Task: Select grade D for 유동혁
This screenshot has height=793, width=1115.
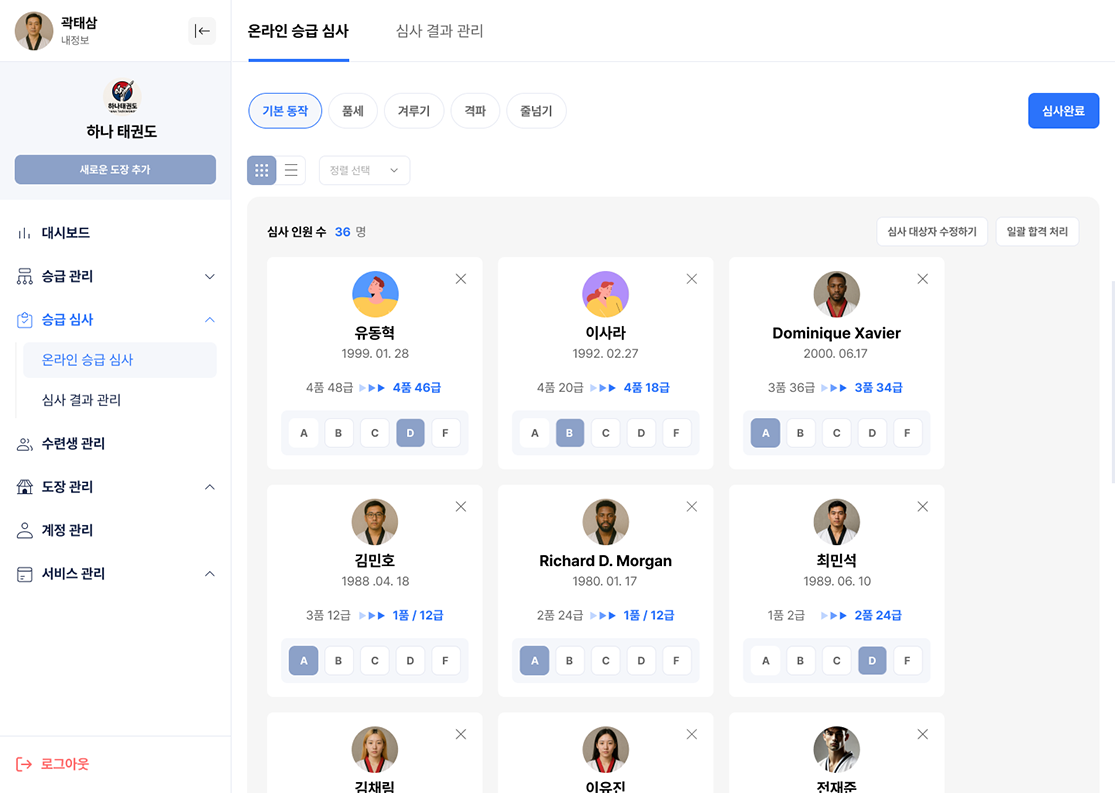Action: [410, 432]
